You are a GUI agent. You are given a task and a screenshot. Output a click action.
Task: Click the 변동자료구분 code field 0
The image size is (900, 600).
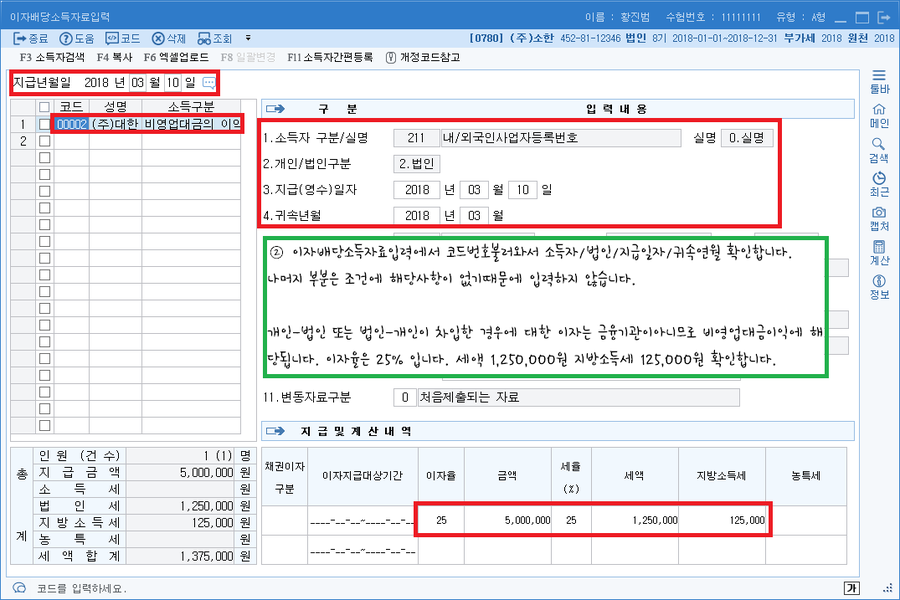click(405, 397)
